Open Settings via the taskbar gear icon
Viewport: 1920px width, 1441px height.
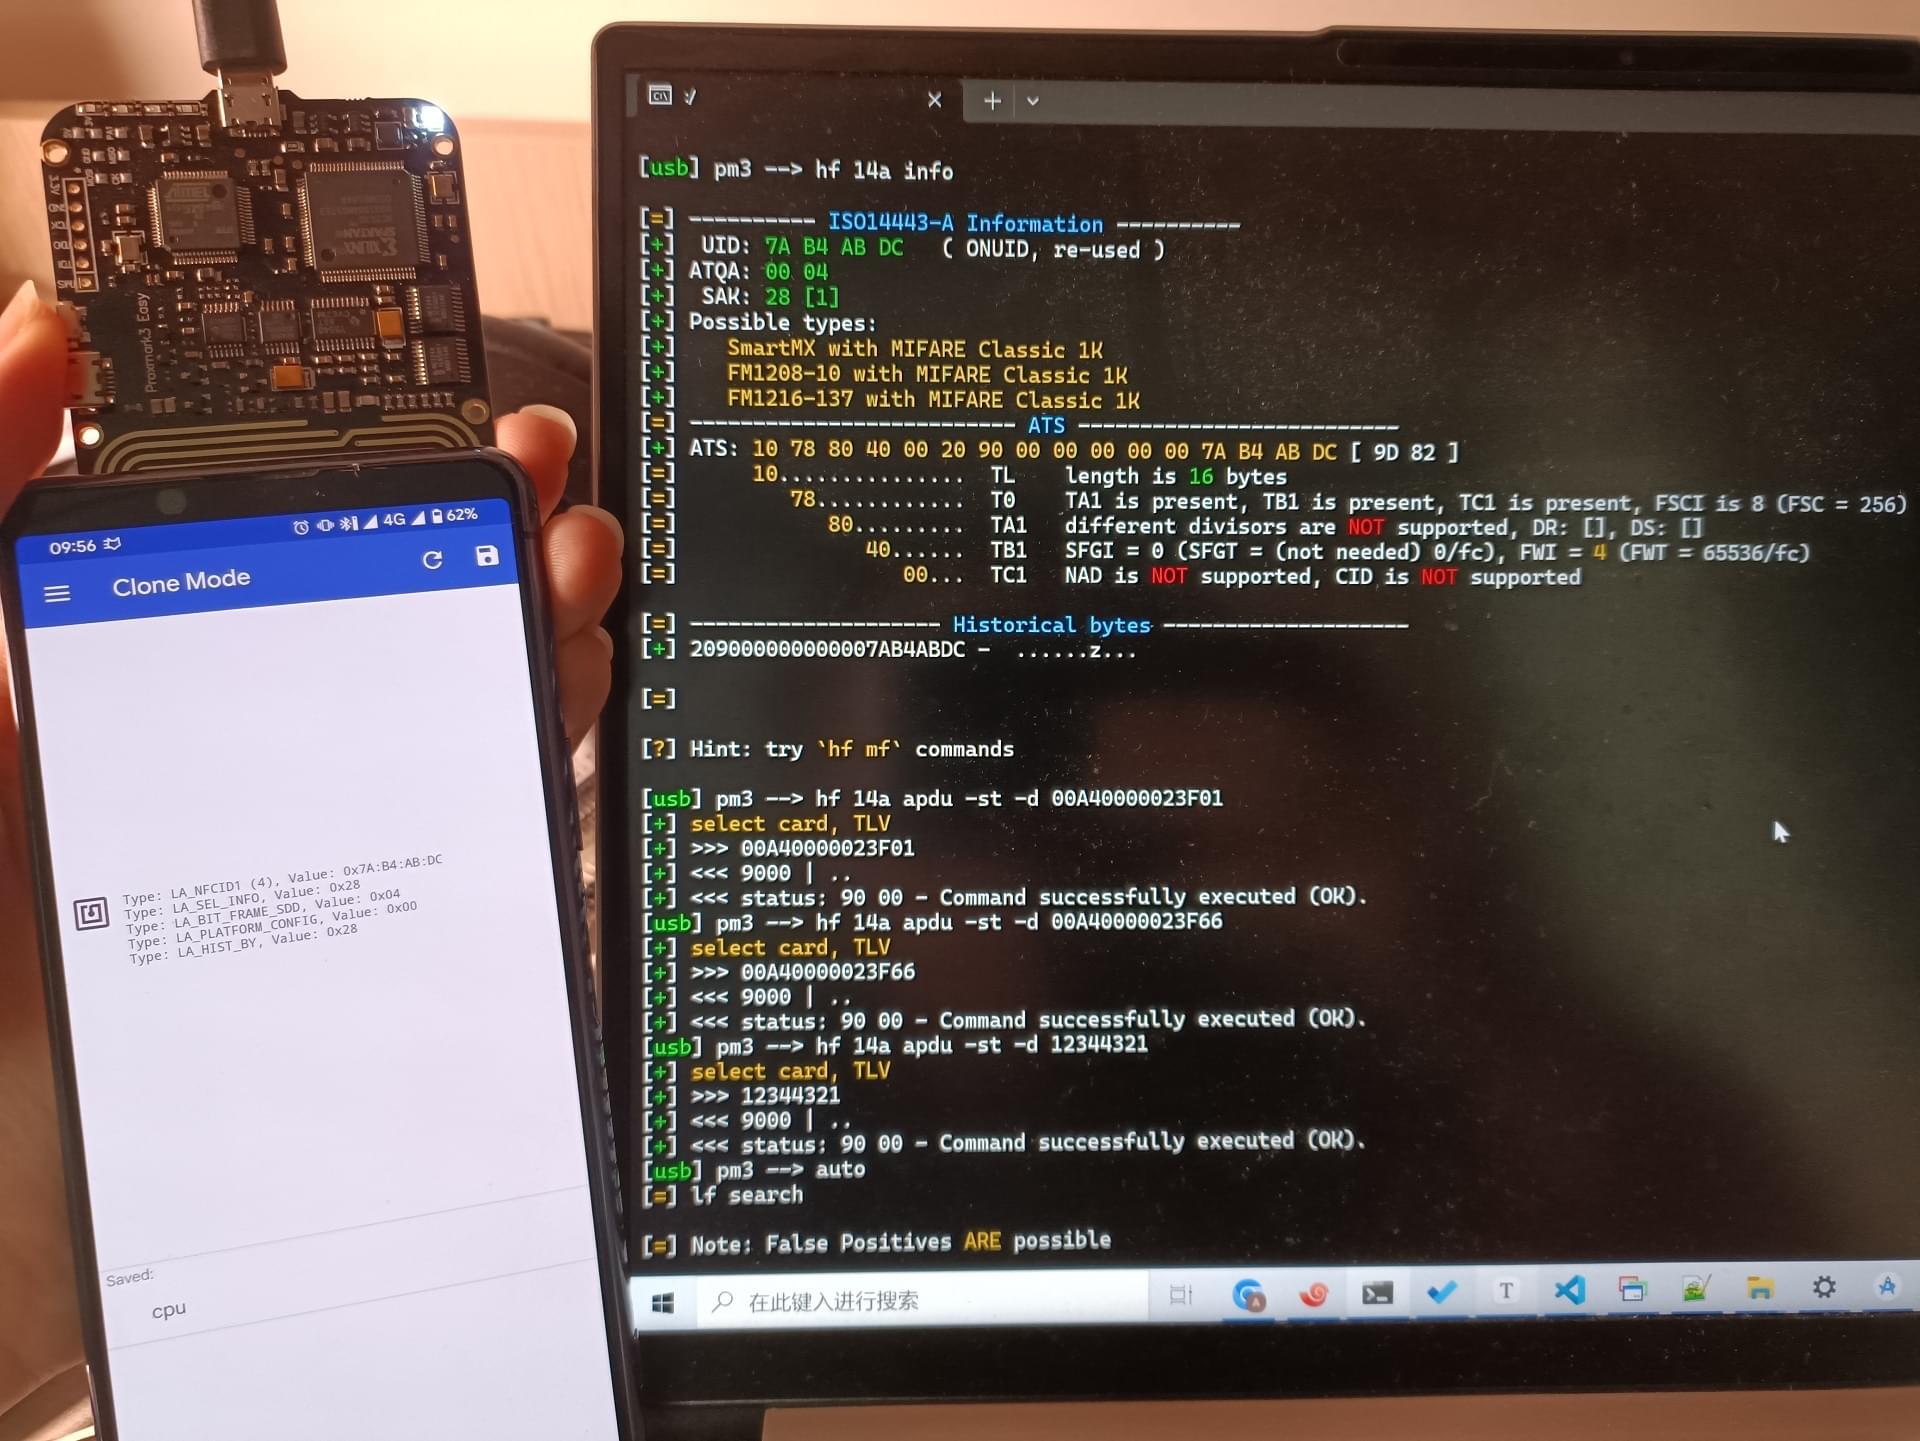(1824, 1289)
